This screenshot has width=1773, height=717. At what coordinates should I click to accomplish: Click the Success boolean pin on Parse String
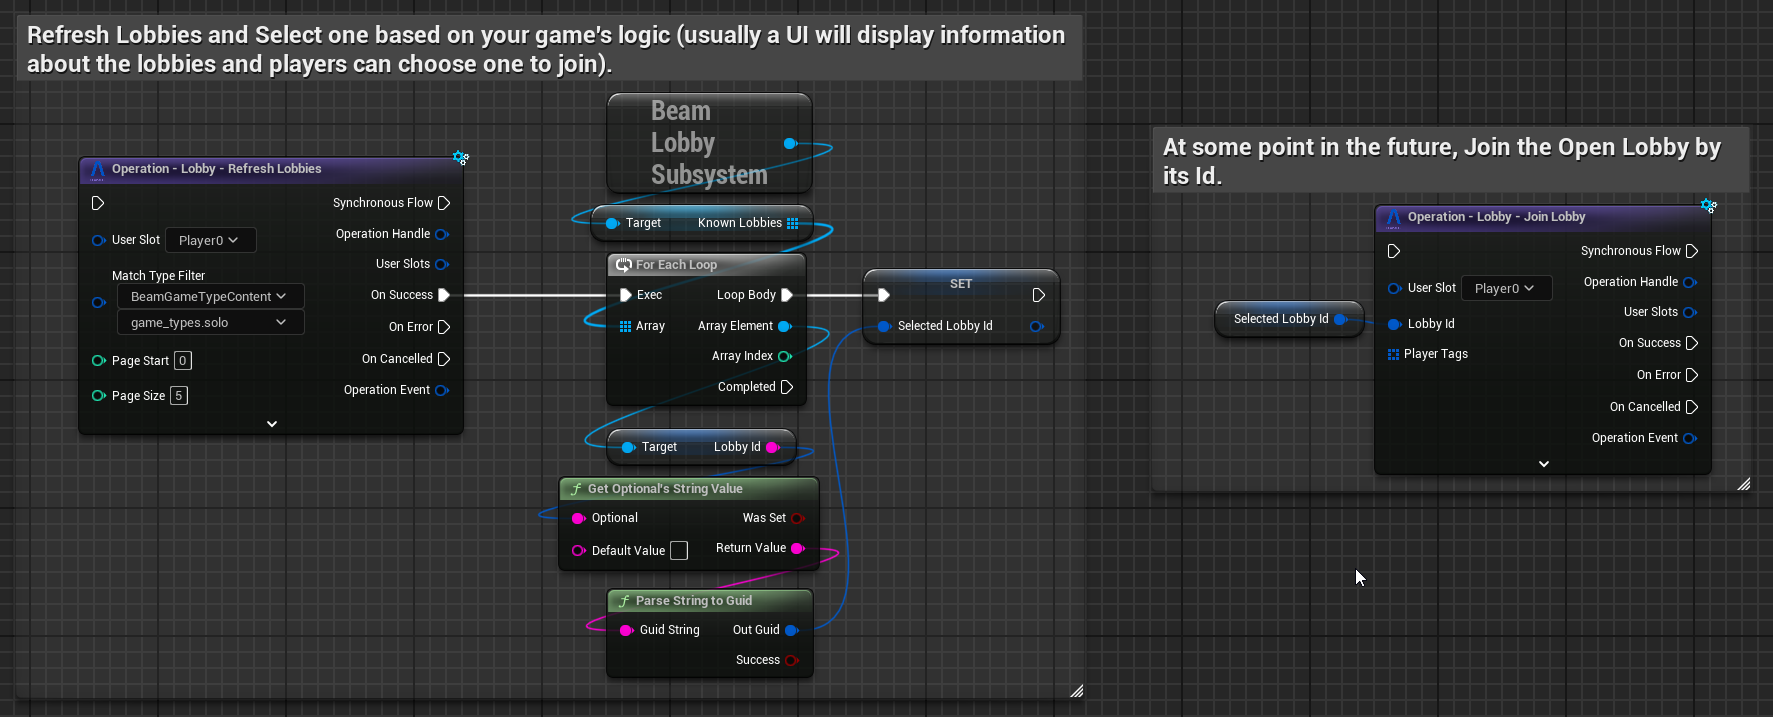[792, 660]
